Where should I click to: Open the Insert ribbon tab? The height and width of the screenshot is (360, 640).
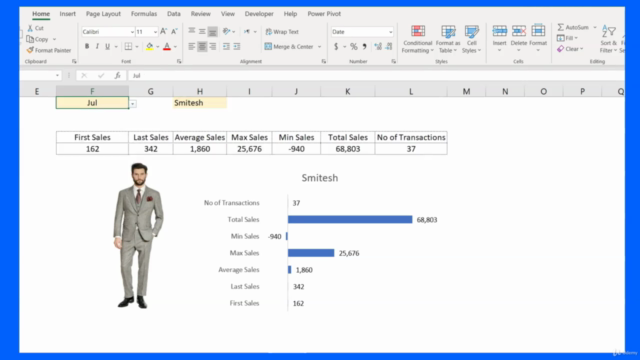tap(67, 14)
